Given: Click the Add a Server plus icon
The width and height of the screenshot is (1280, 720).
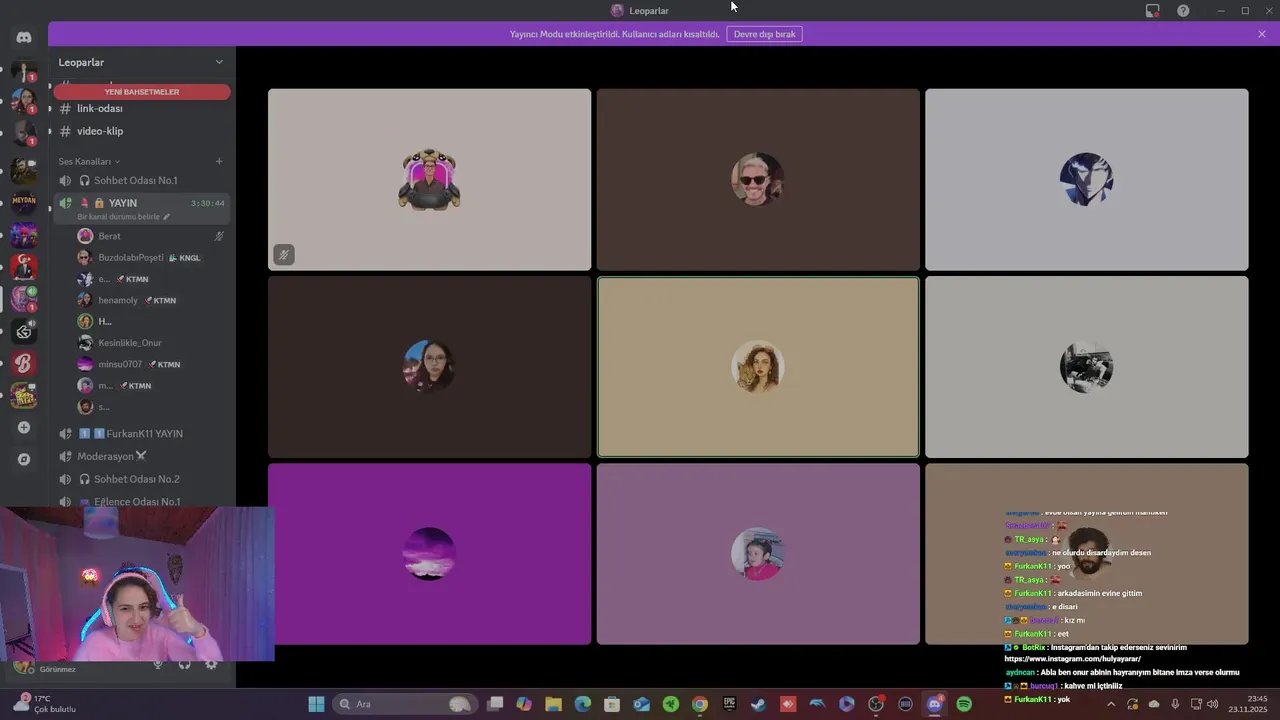Looking at the screenshot, I should click(24, 428).
